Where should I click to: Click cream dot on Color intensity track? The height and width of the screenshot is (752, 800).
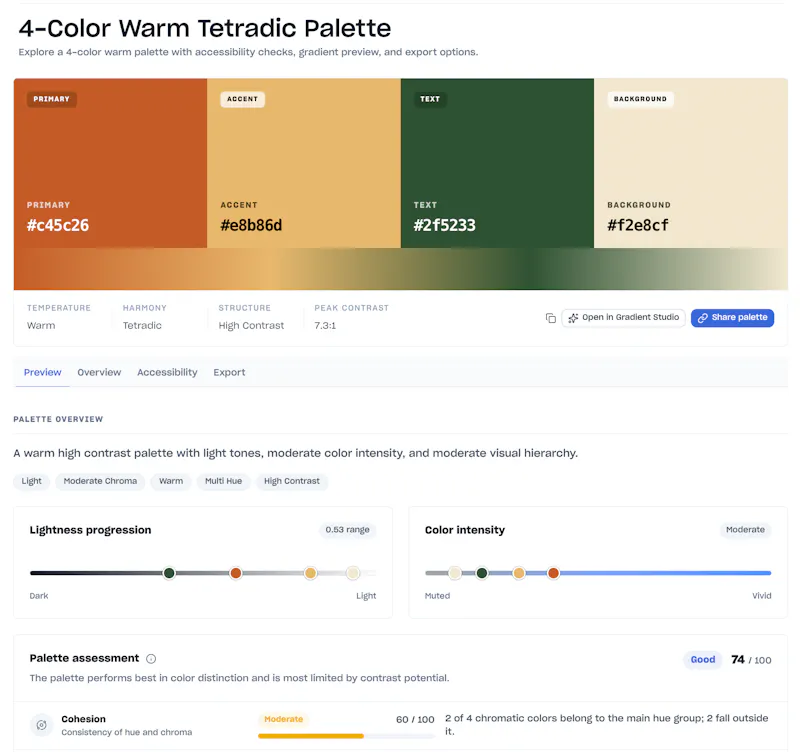(455, 573)
